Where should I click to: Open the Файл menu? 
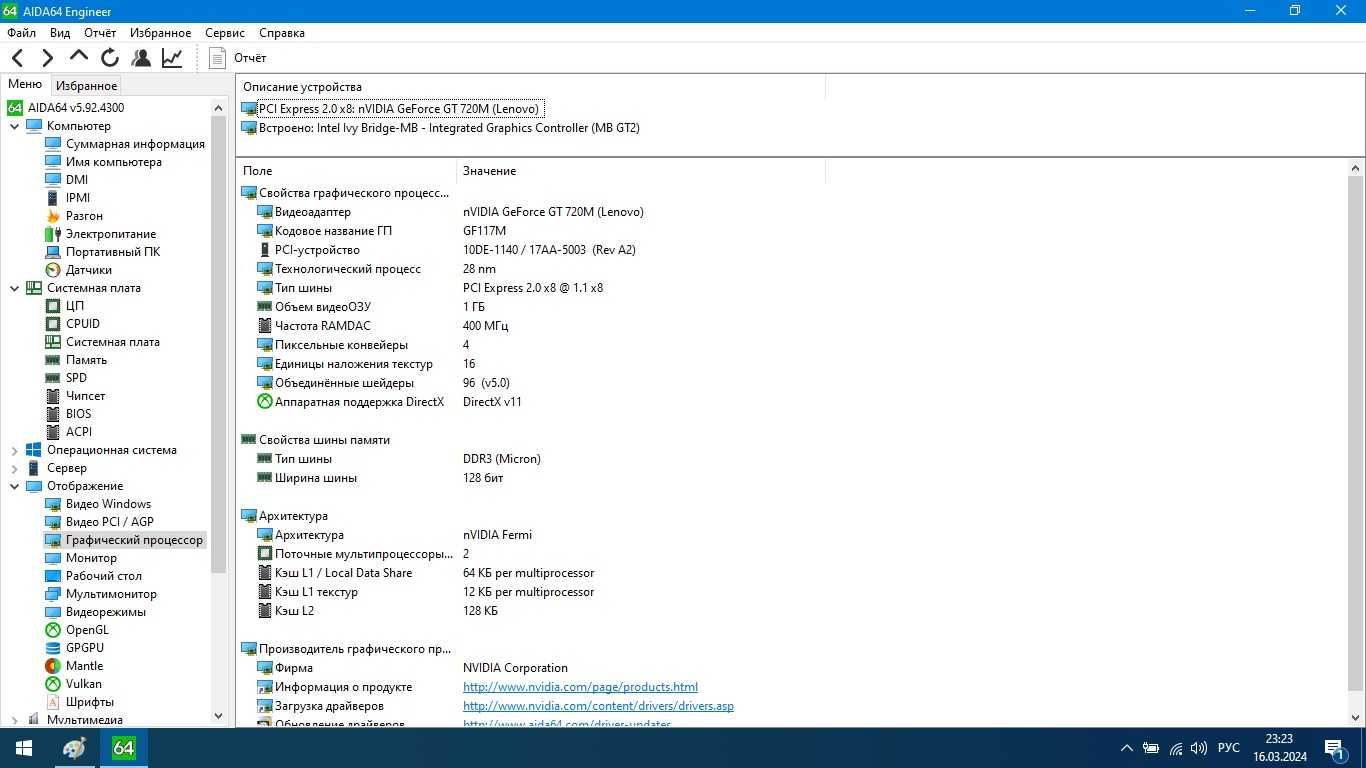pos(21,33)
